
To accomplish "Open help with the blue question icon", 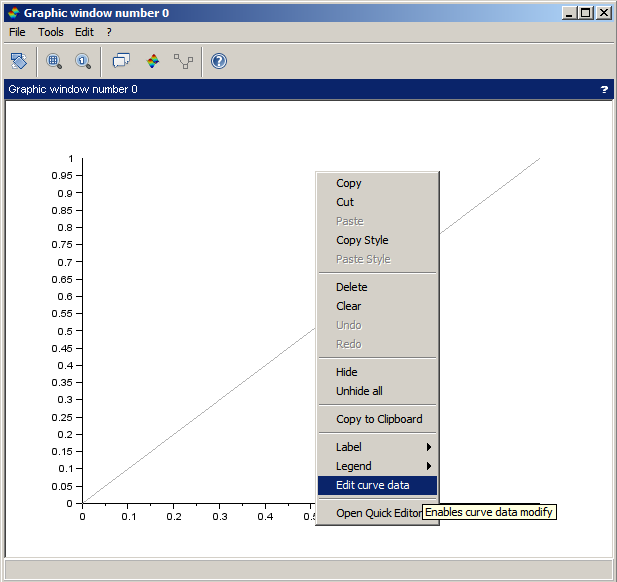I will (219, 62).
